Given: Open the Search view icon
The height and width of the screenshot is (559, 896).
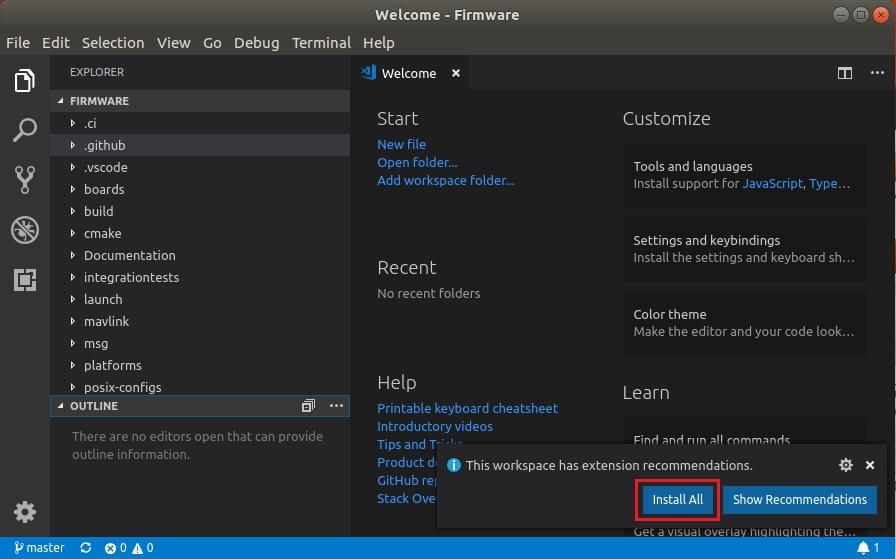Looking at the screenshot, I should tap(25, 130).
